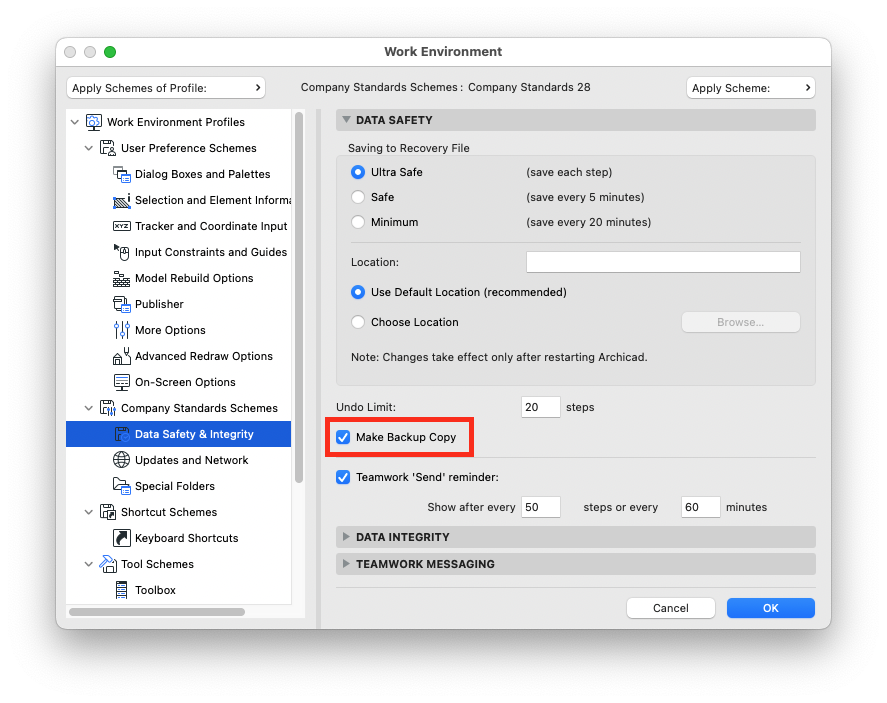
Task: Select Publisher in the settings tree
Action: pos(159,304)
